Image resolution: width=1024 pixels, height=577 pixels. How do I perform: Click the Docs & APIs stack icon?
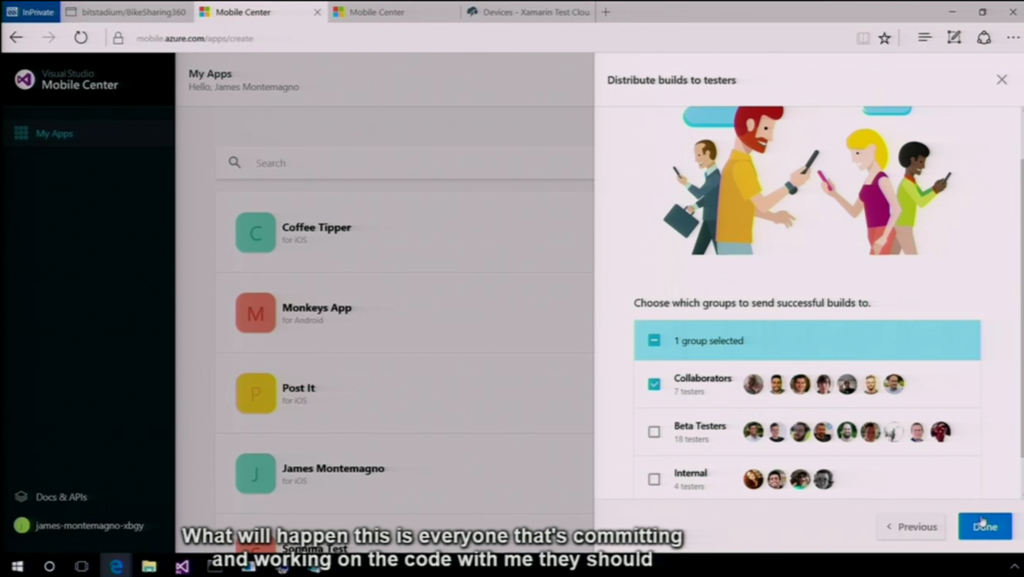[x=21, y=497]
